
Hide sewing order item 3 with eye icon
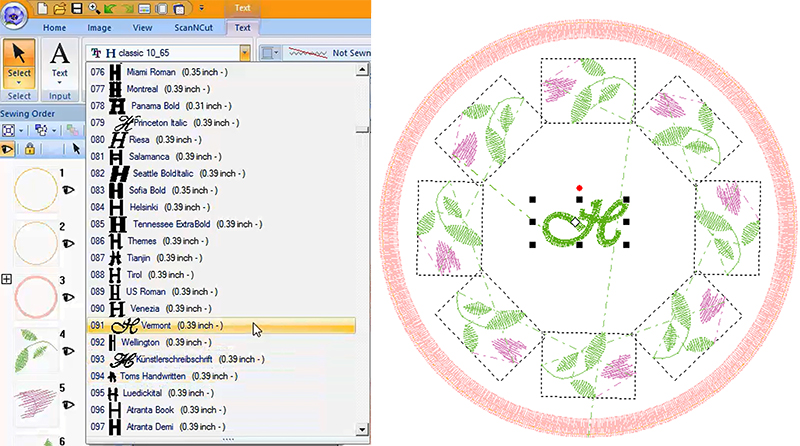click(70, 297)
